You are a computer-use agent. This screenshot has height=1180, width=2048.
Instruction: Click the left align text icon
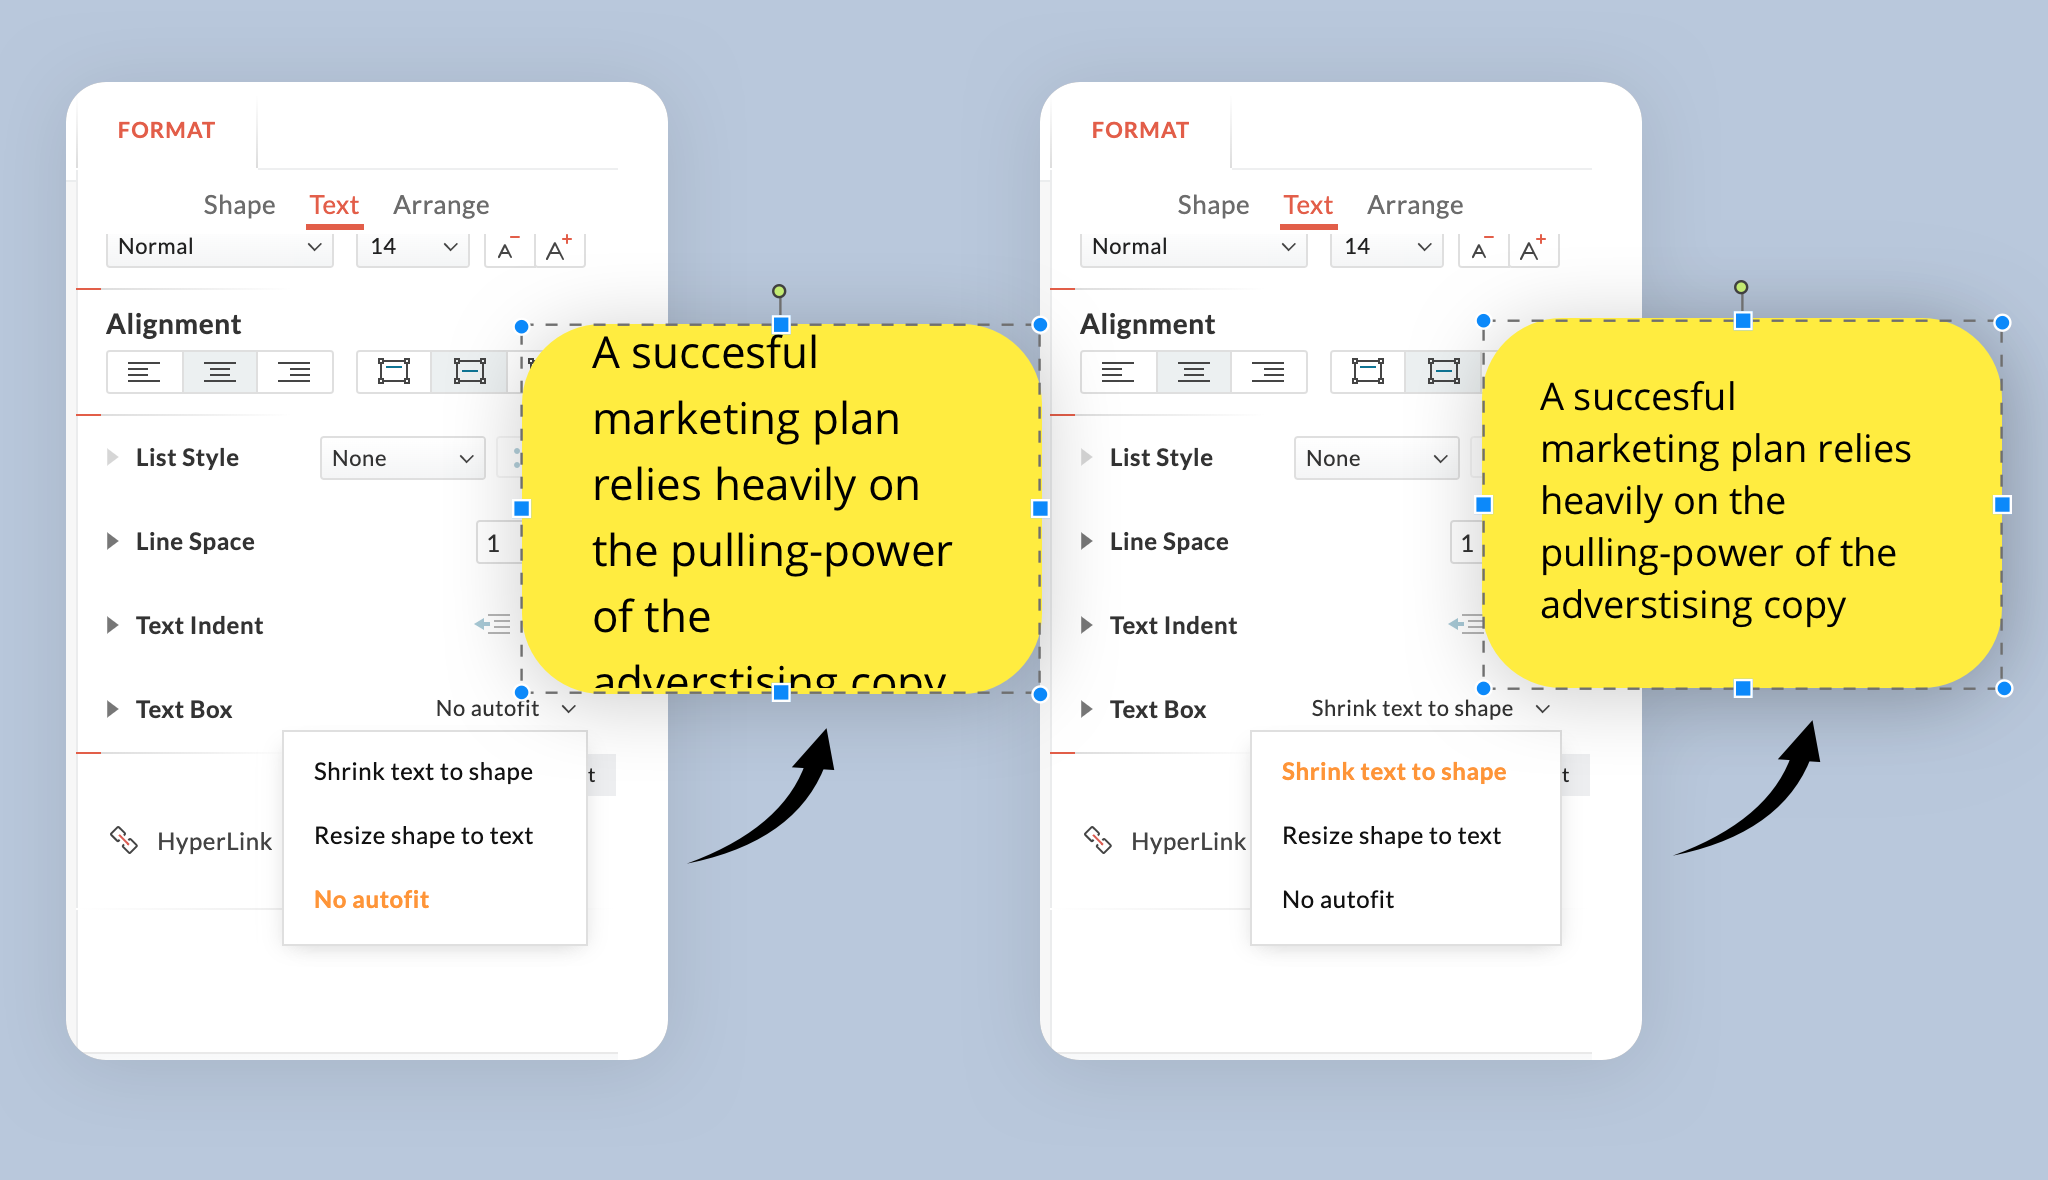[x=145, y=372]
